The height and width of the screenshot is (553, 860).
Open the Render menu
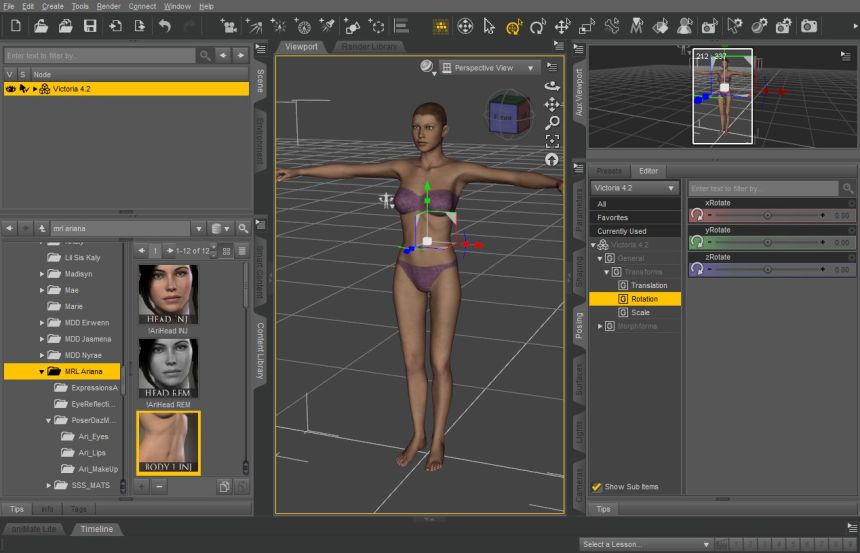pyautogui.click(x=108, y=6)
